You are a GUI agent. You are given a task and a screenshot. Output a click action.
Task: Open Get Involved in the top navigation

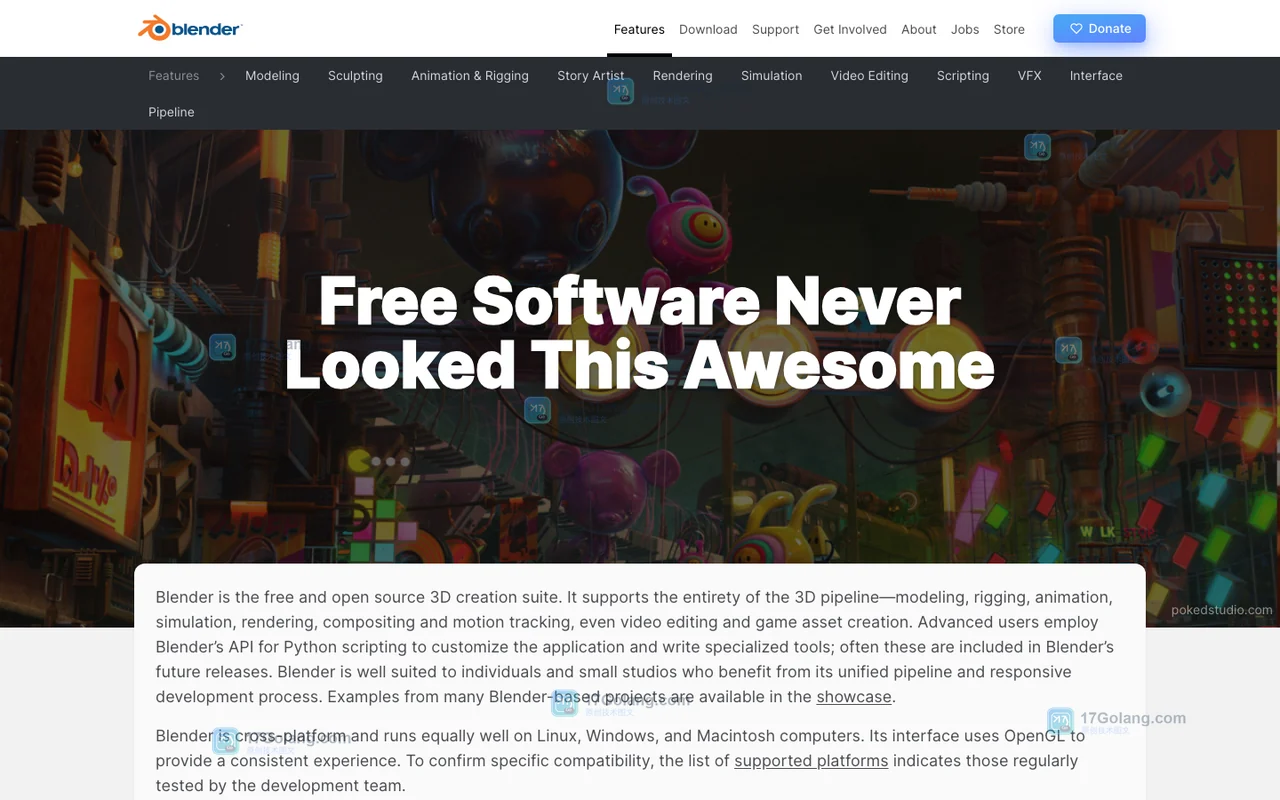[850, 29]
